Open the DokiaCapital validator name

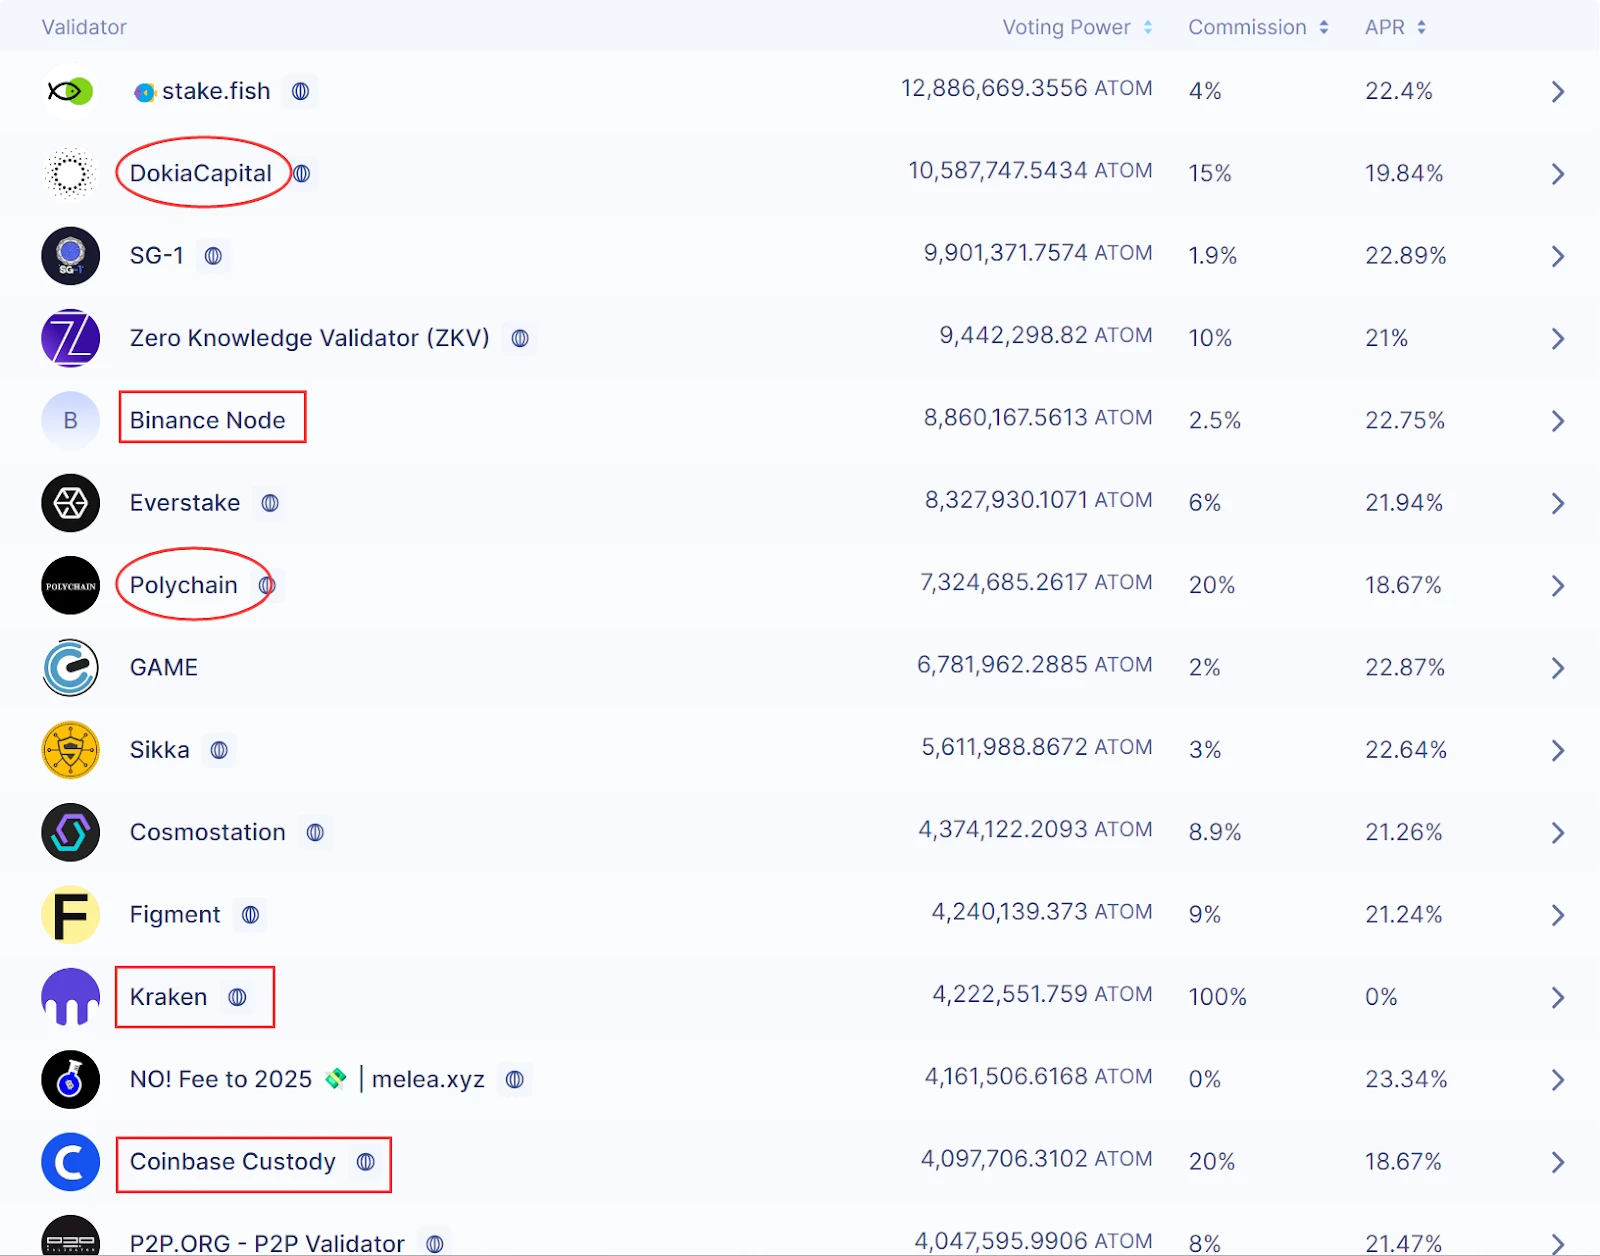(201, 174)
